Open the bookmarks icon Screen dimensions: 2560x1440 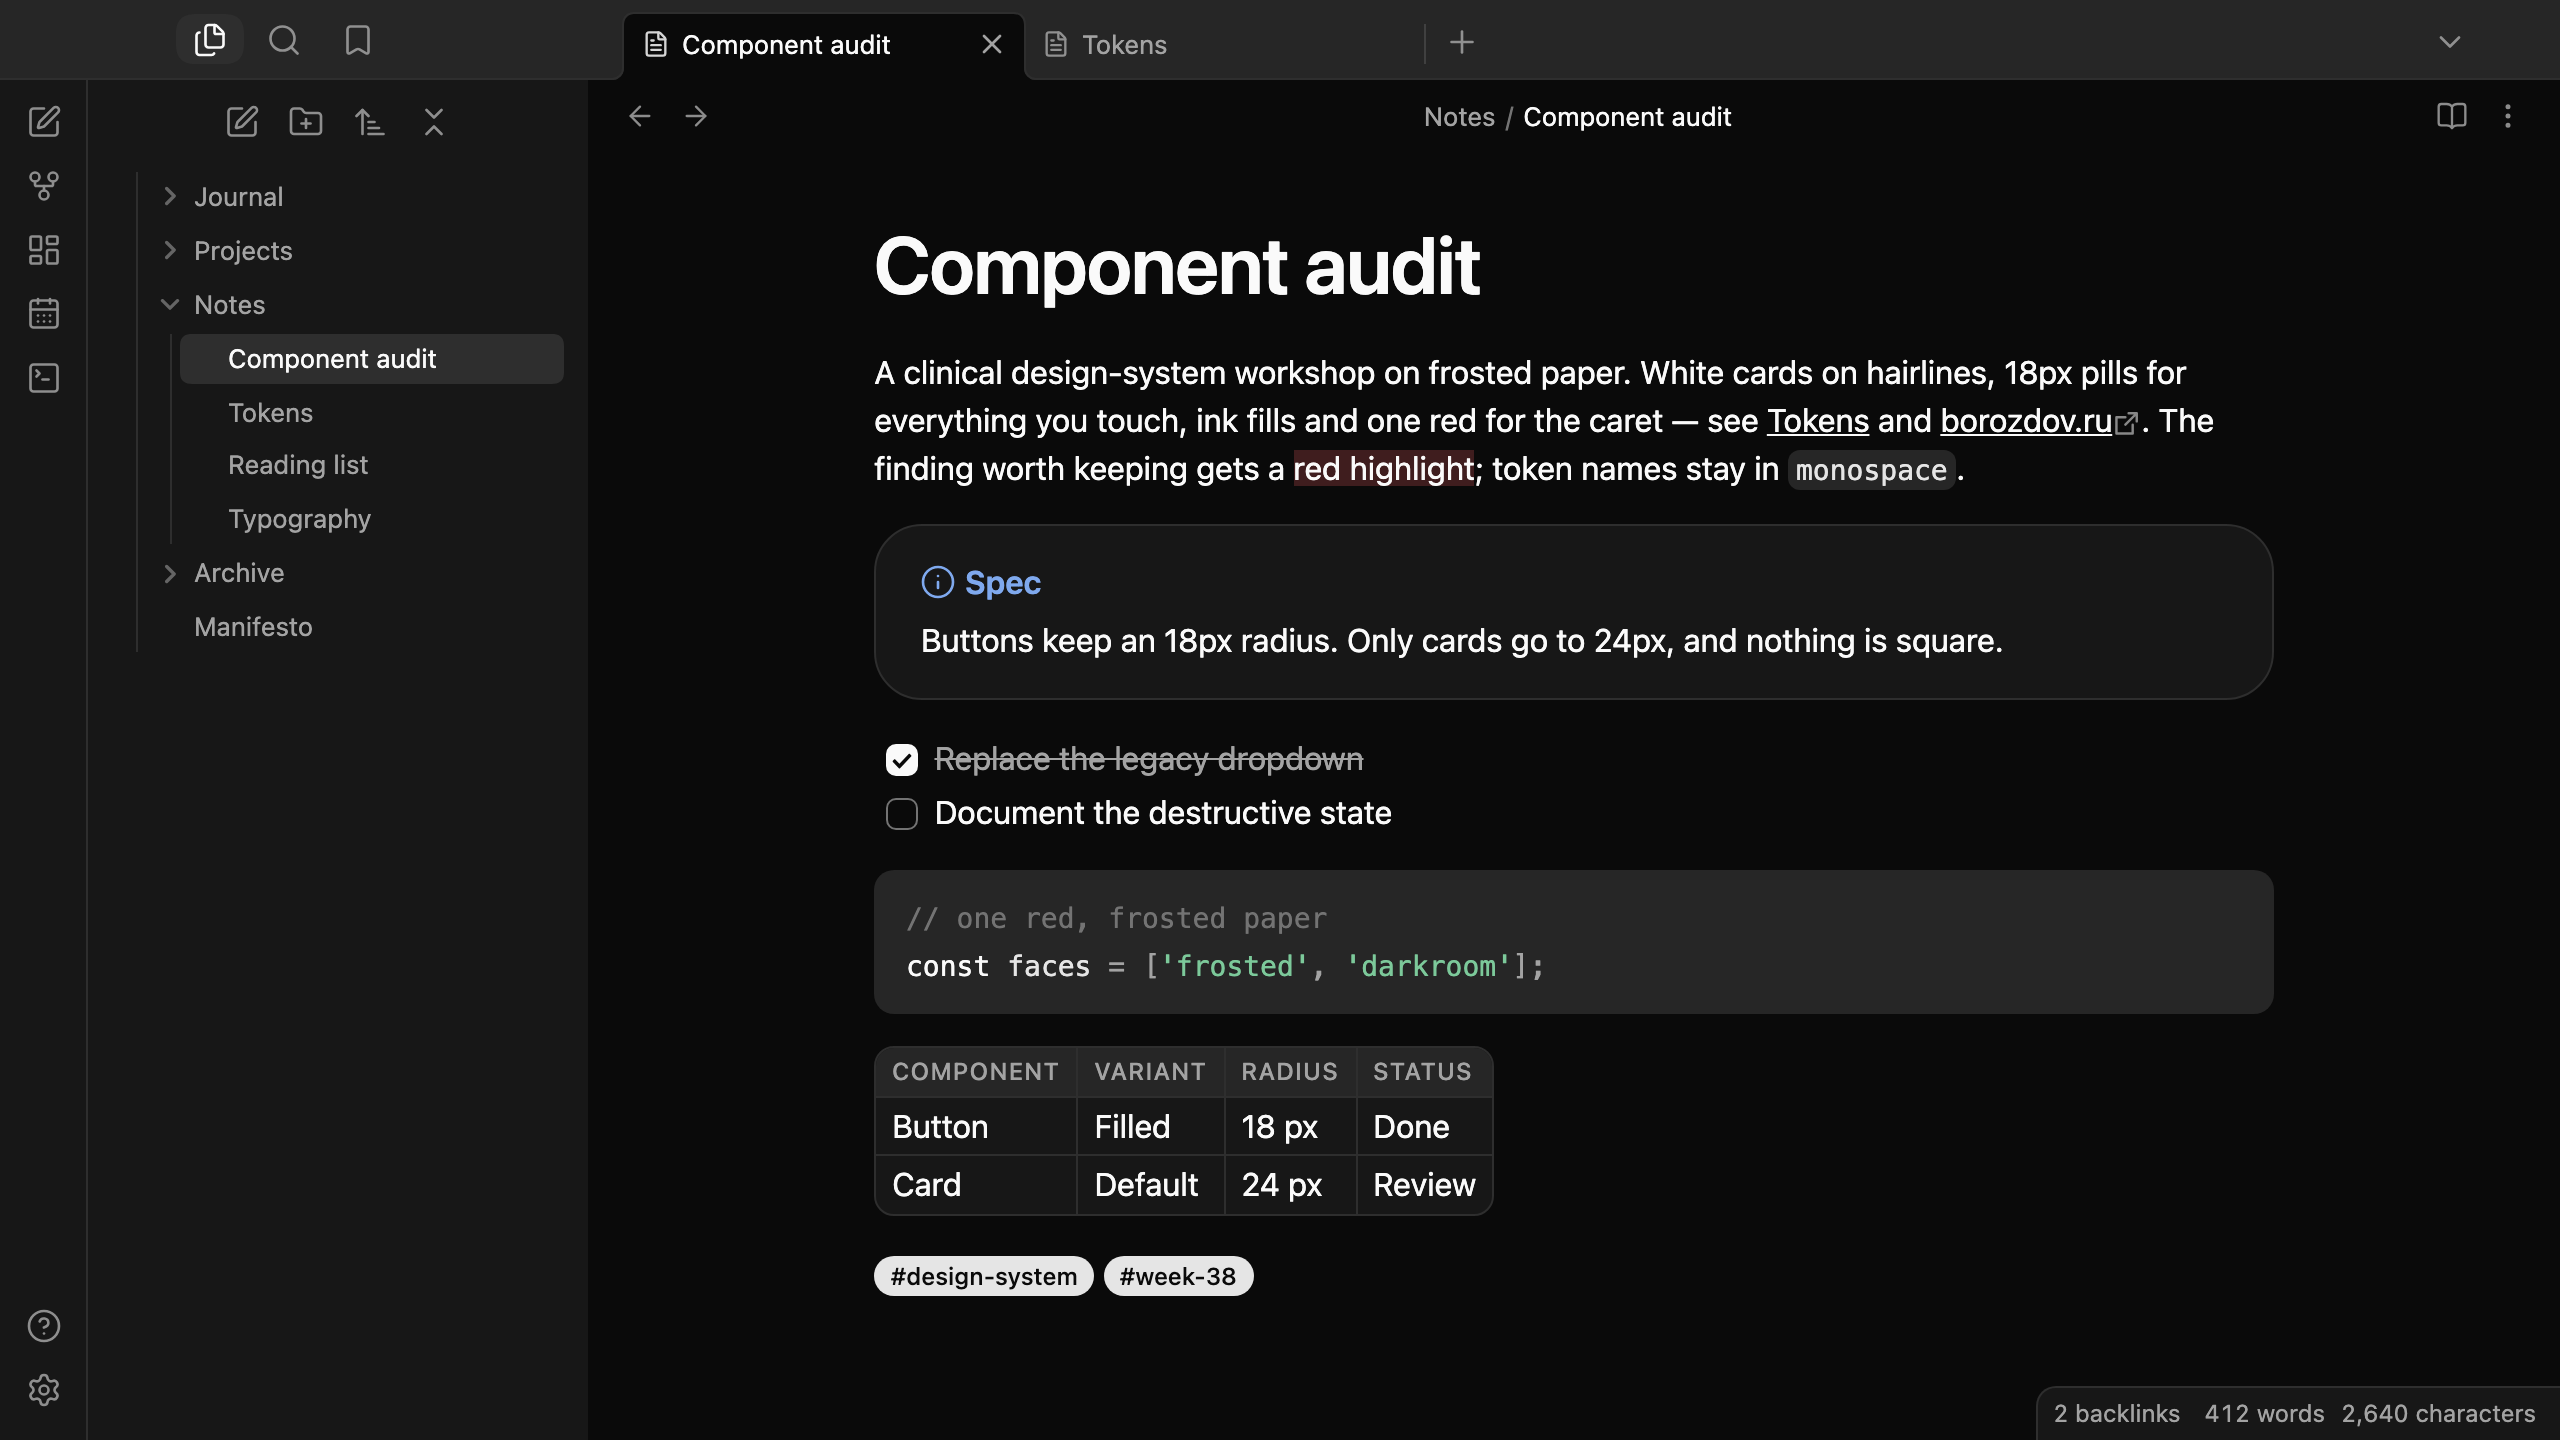pyautogui.click(x=358, y=40)
